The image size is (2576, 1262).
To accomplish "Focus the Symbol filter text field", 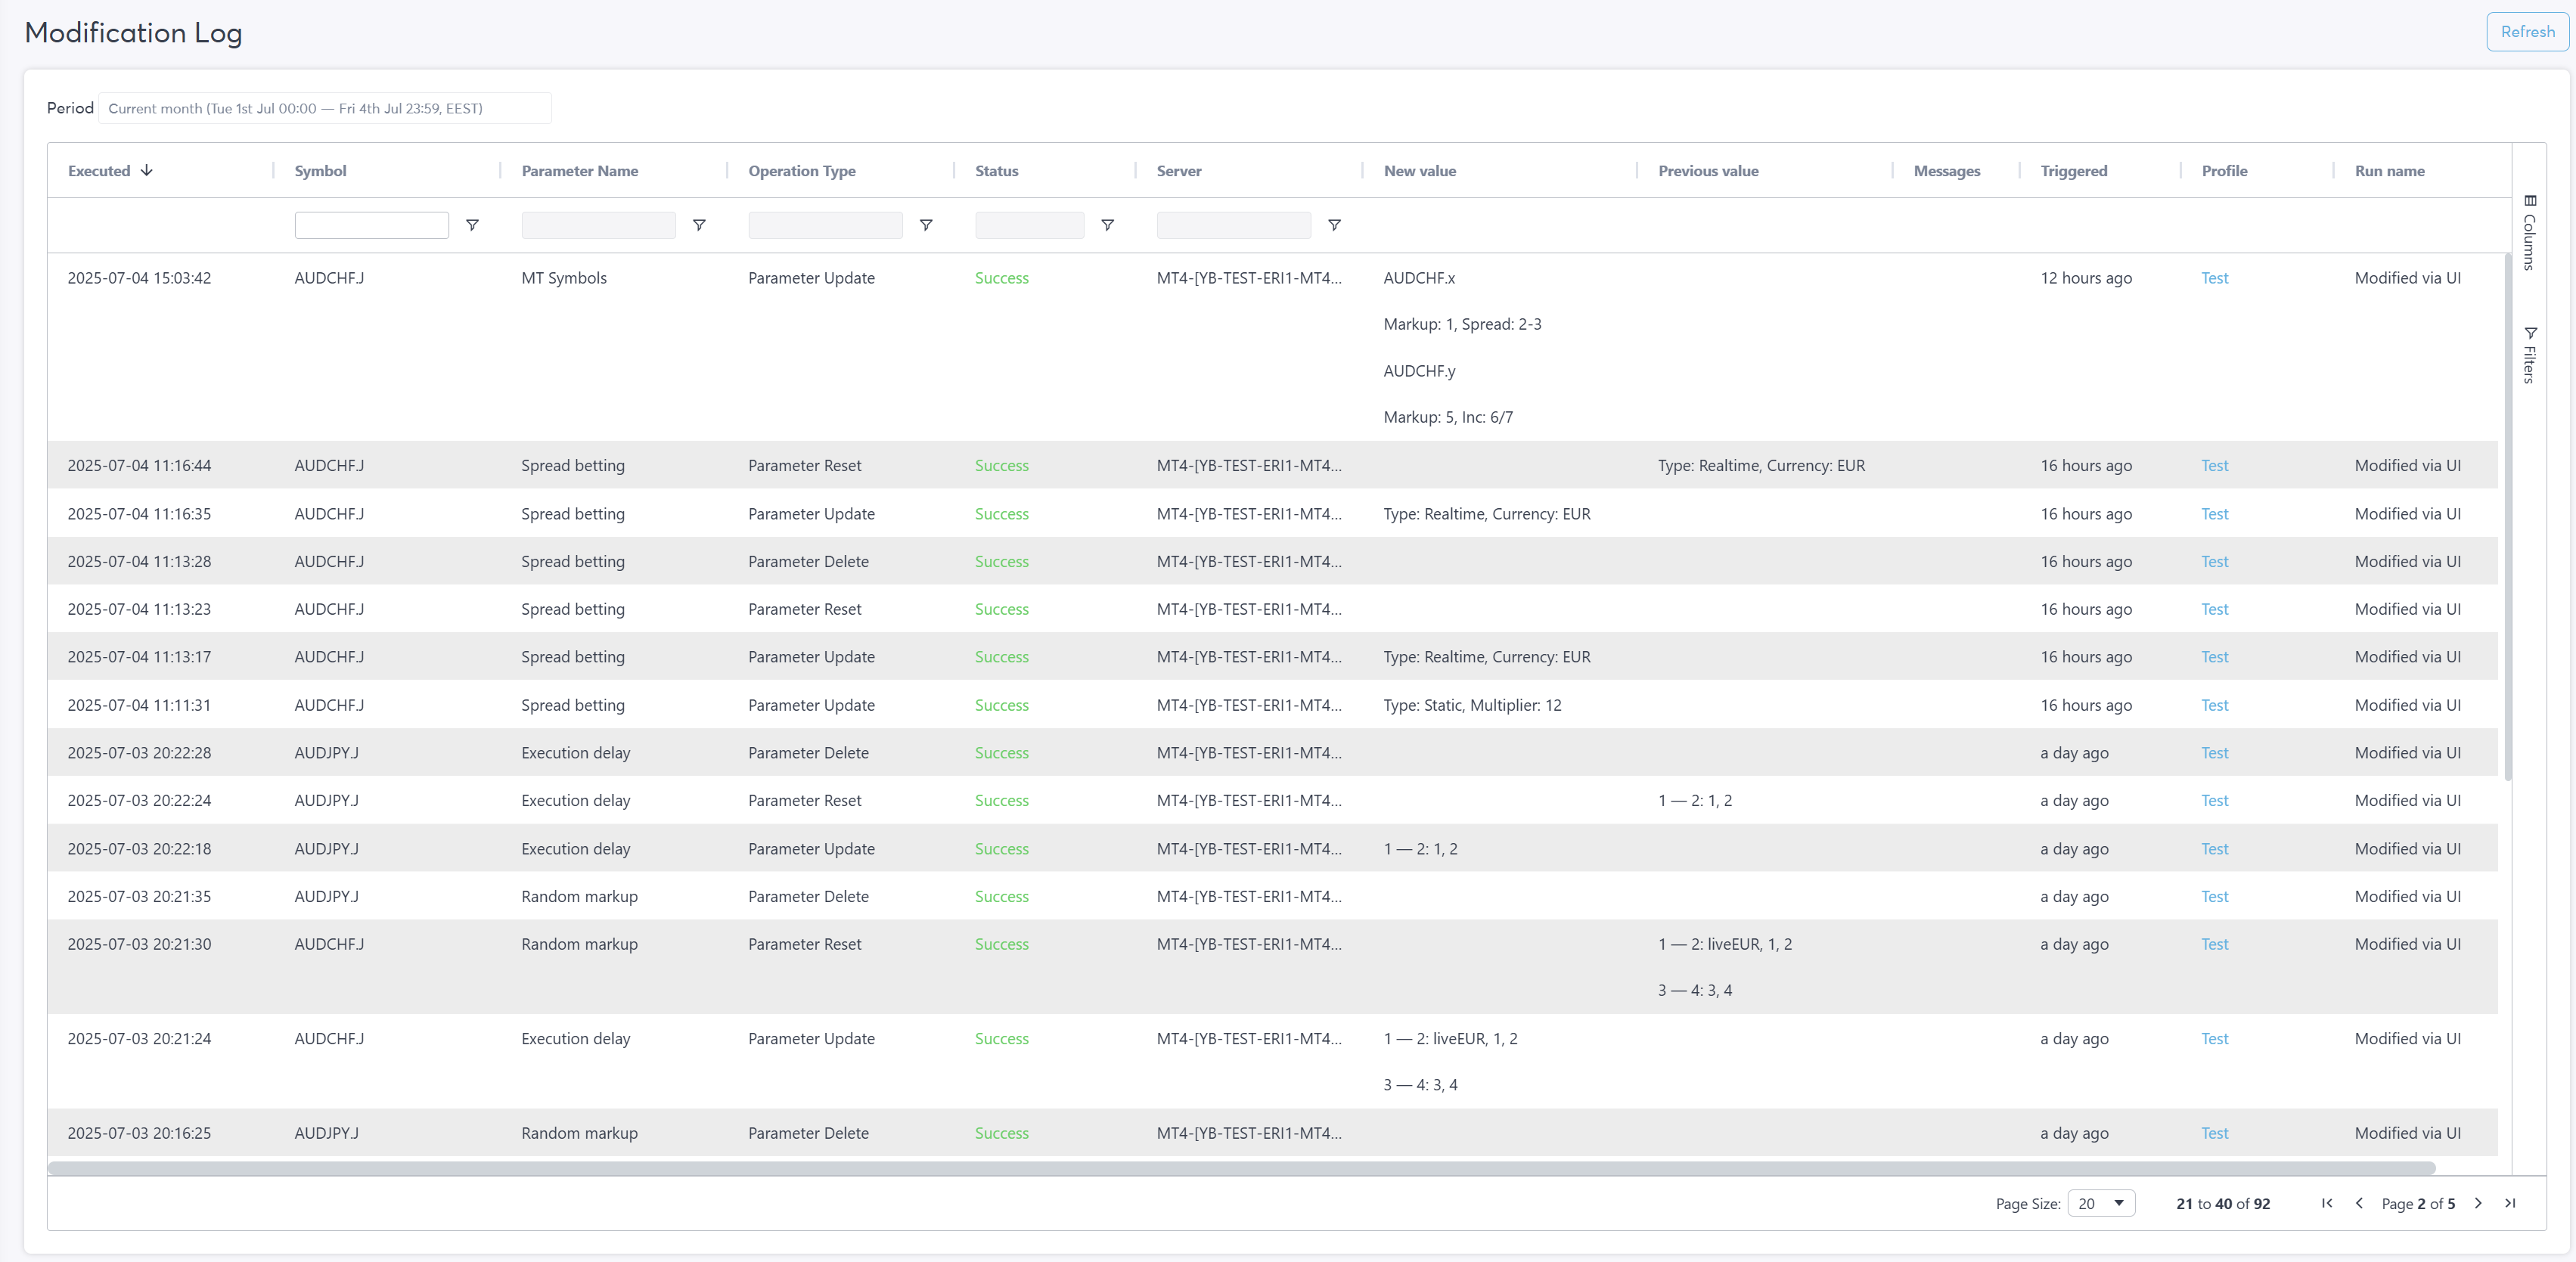I will point(371,225).
